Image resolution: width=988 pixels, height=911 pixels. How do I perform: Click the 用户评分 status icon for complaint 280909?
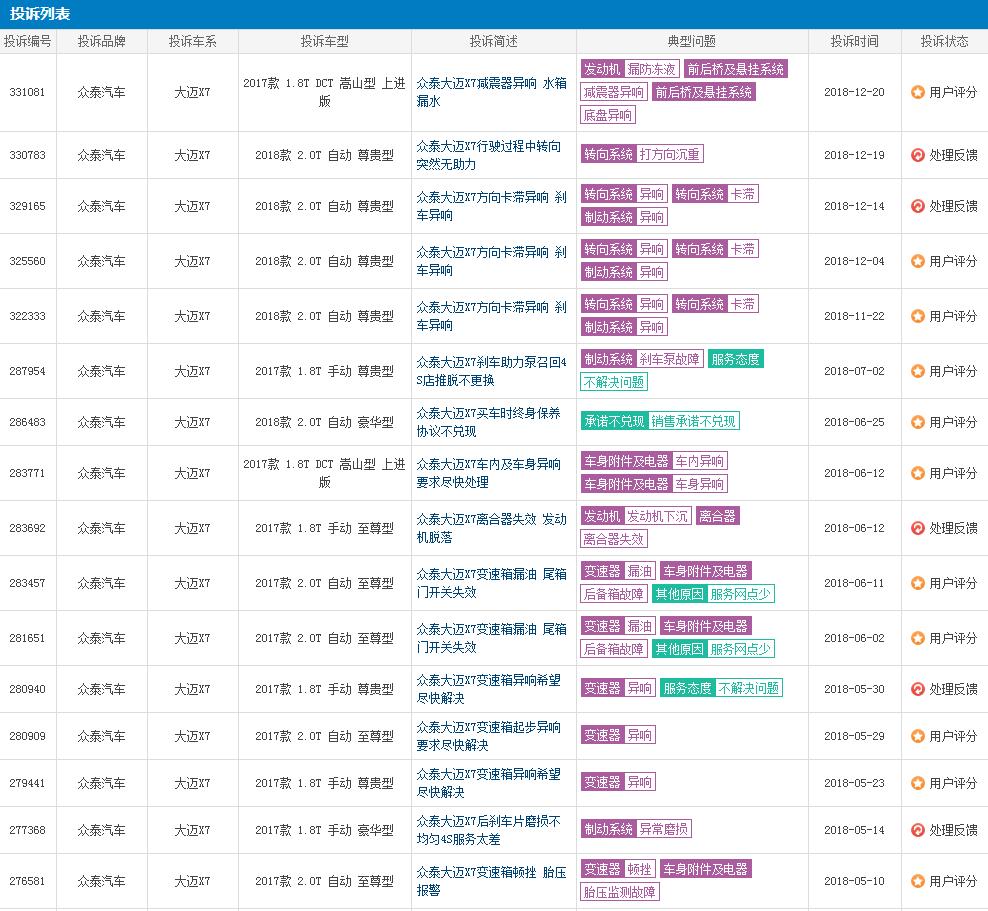[917, 736]
